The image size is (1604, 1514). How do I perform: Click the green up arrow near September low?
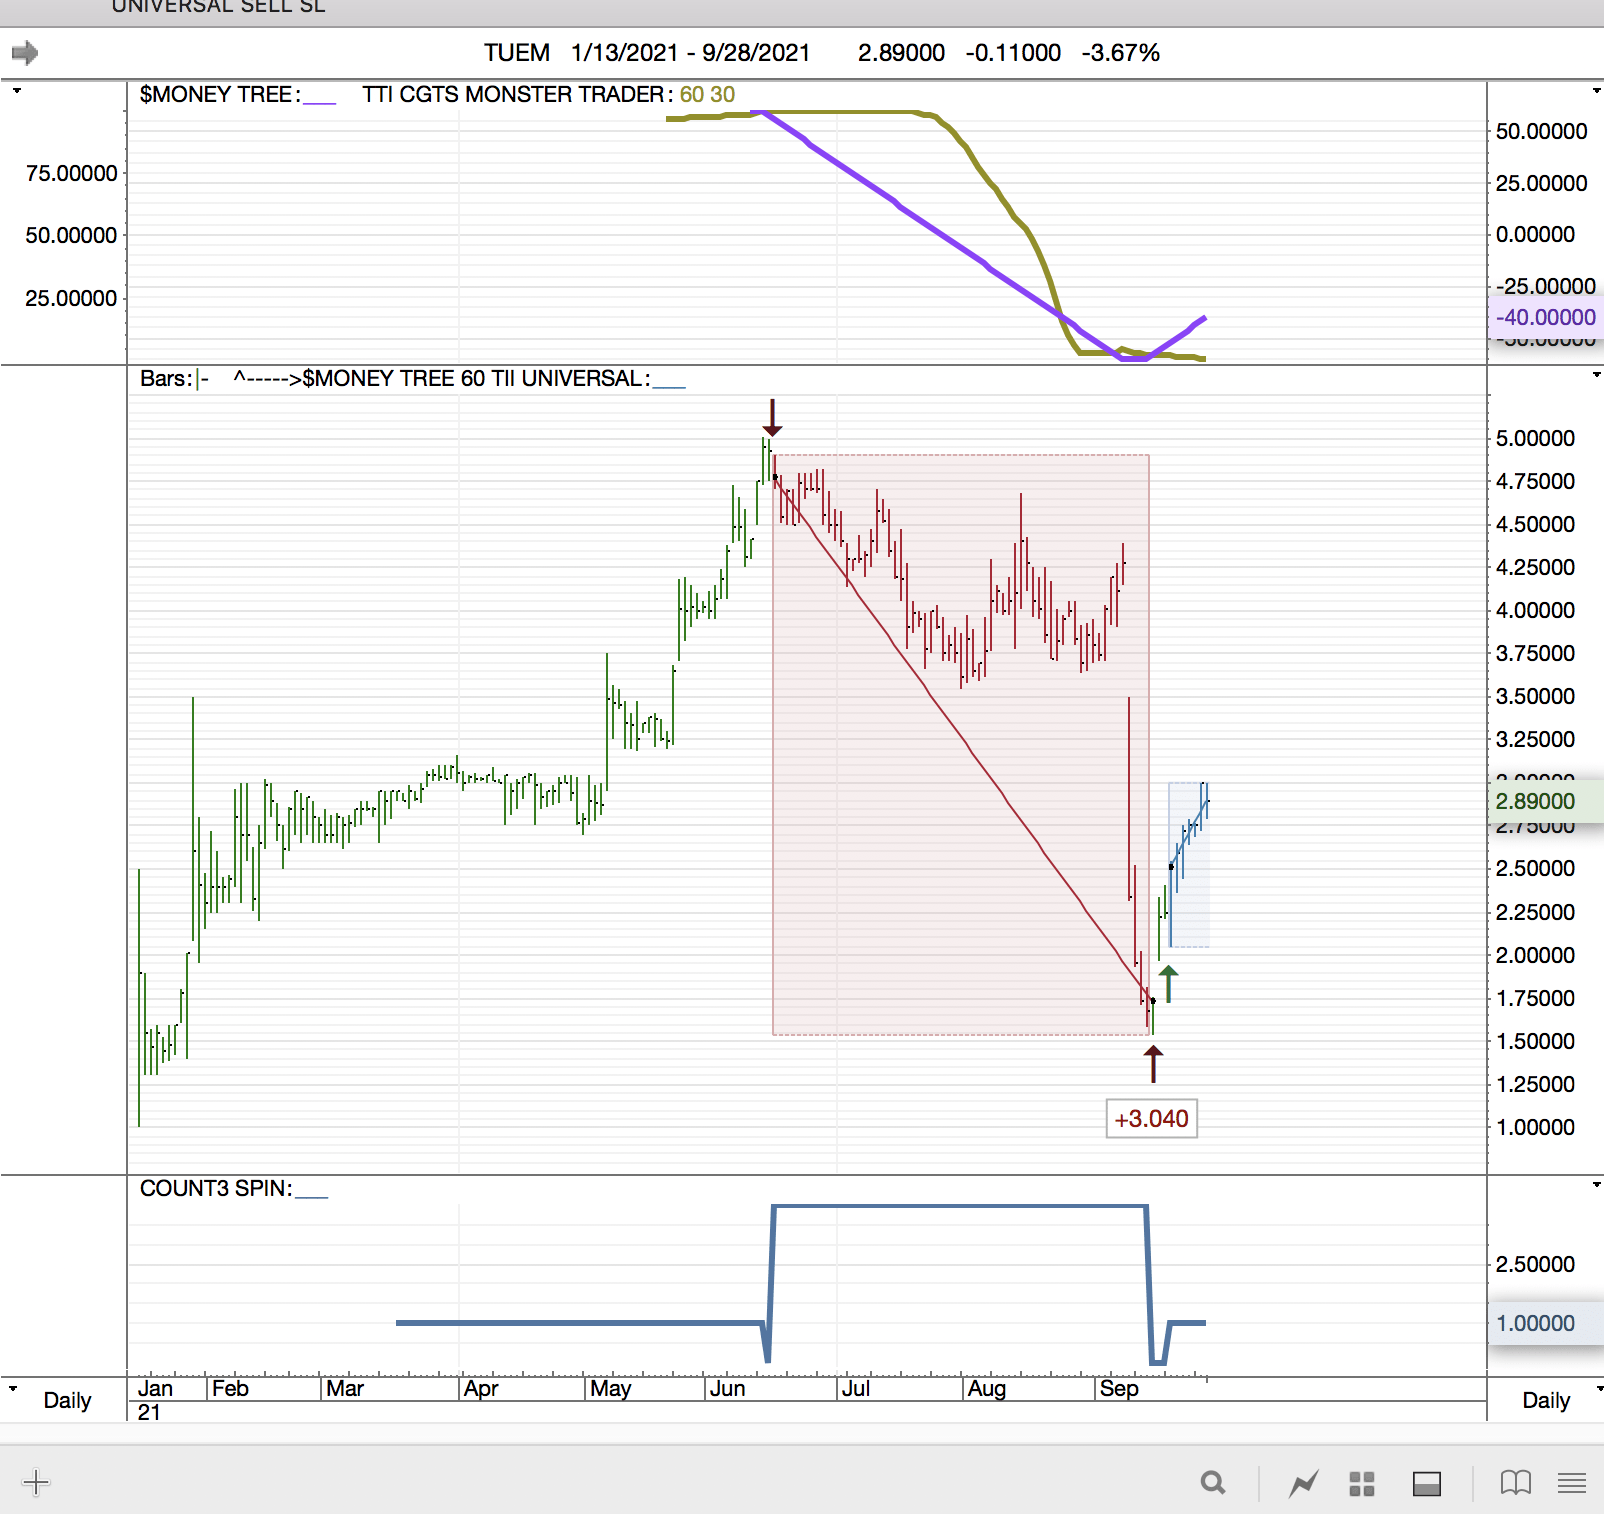[1168, 984]
